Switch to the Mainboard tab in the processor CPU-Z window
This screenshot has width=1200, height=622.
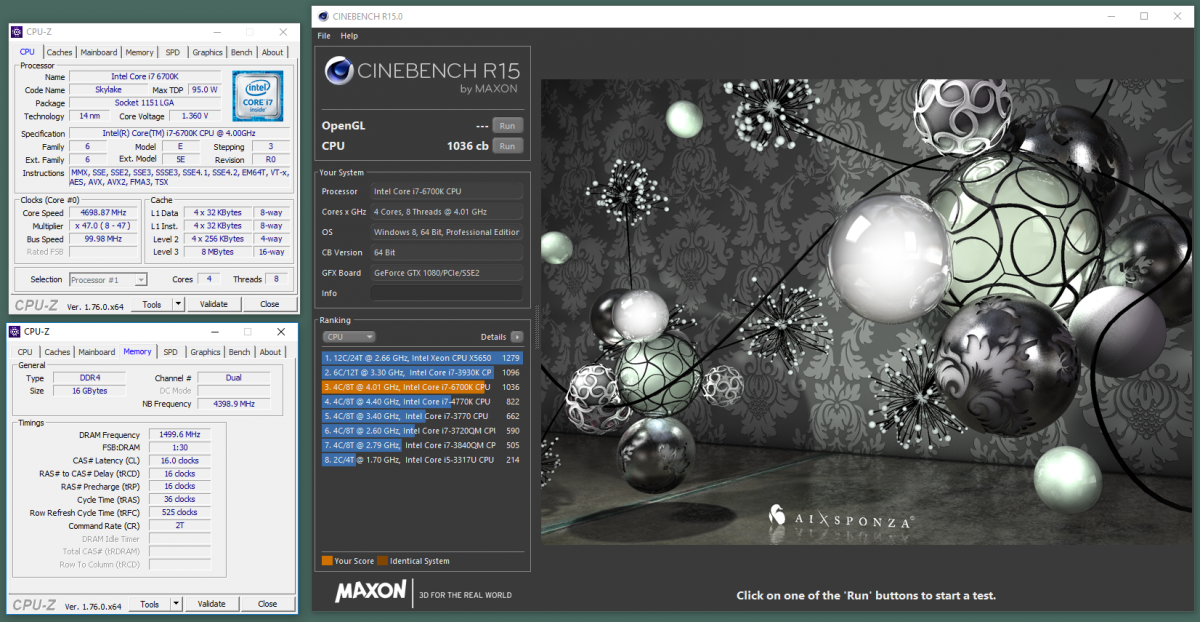(x=99, y=53)
